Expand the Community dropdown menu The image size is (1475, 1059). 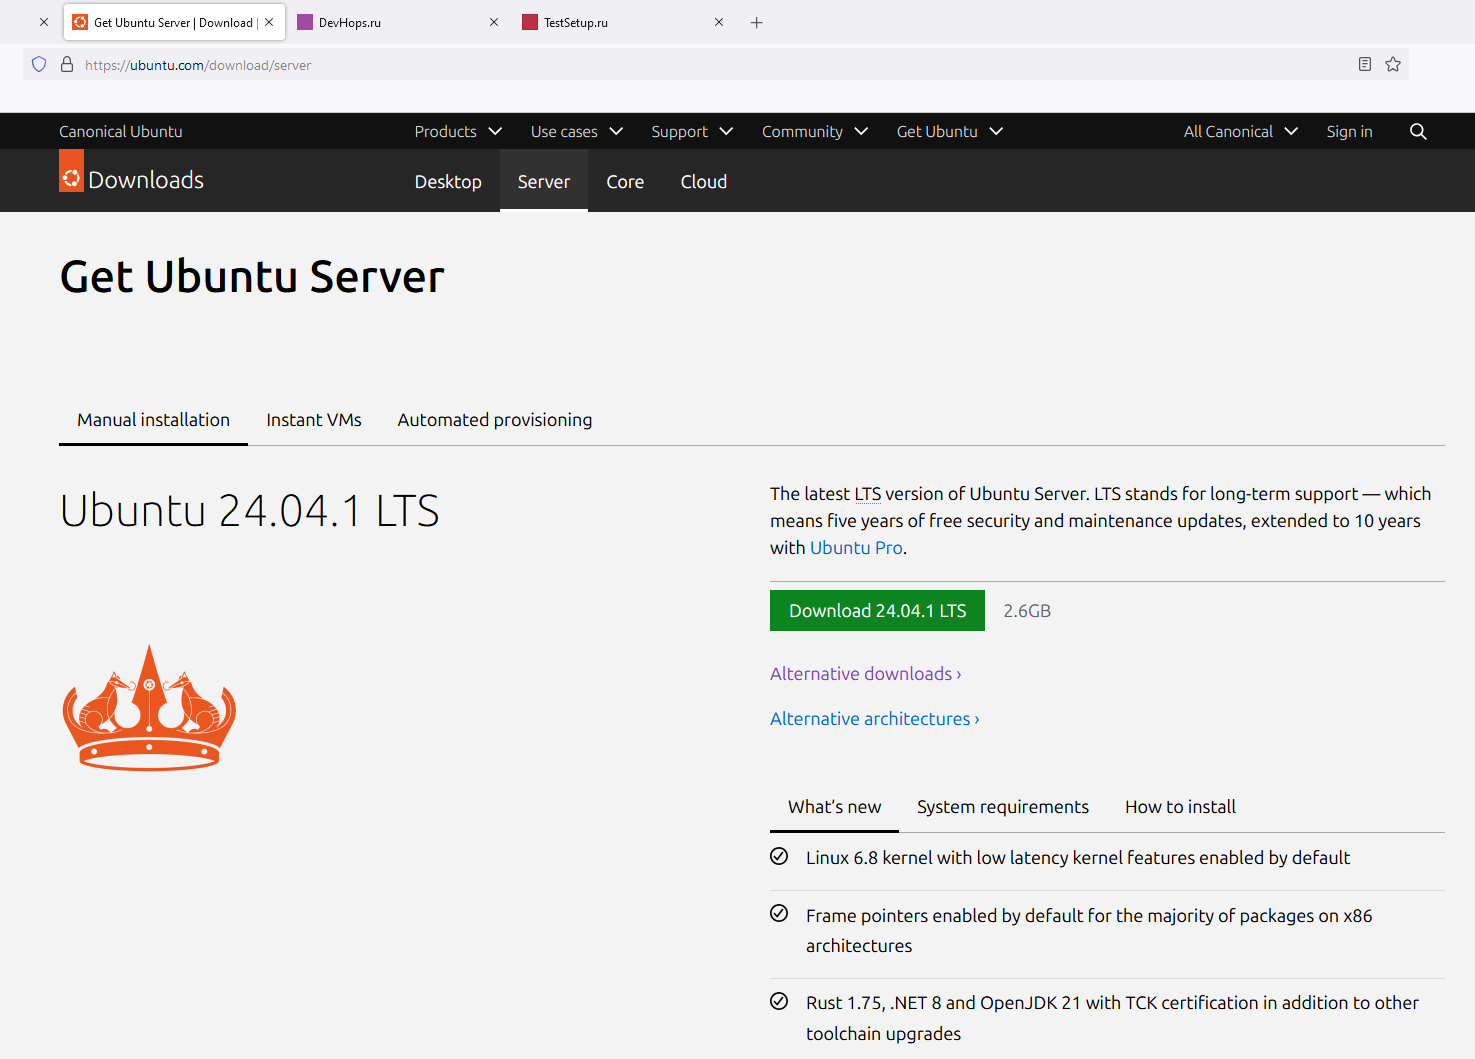pyautogui.click(x=815, y=132)
